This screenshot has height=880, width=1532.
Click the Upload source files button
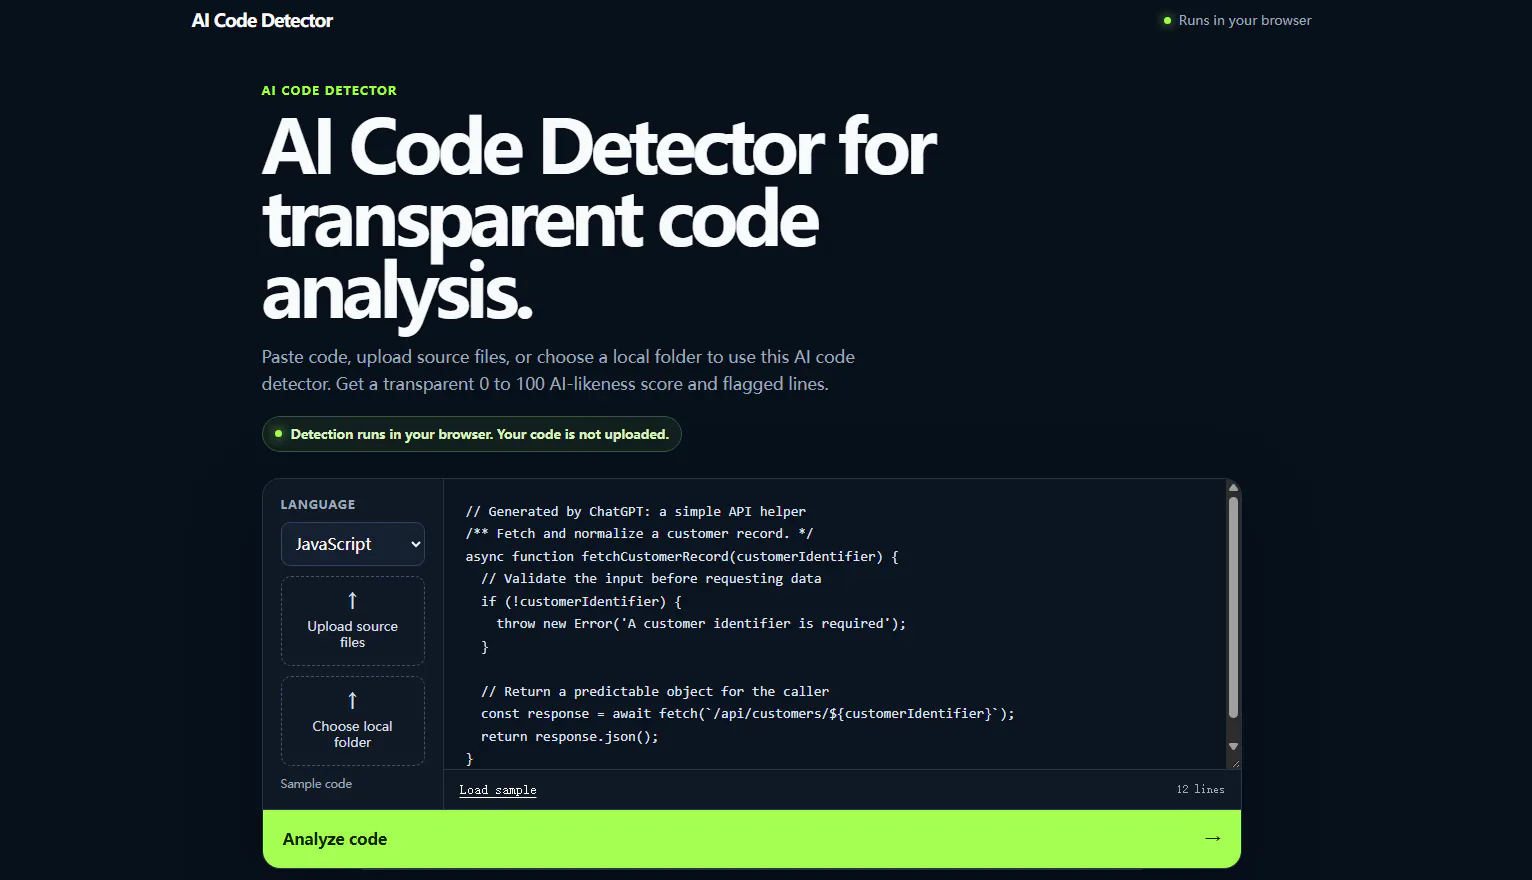(x=353, y=621)
